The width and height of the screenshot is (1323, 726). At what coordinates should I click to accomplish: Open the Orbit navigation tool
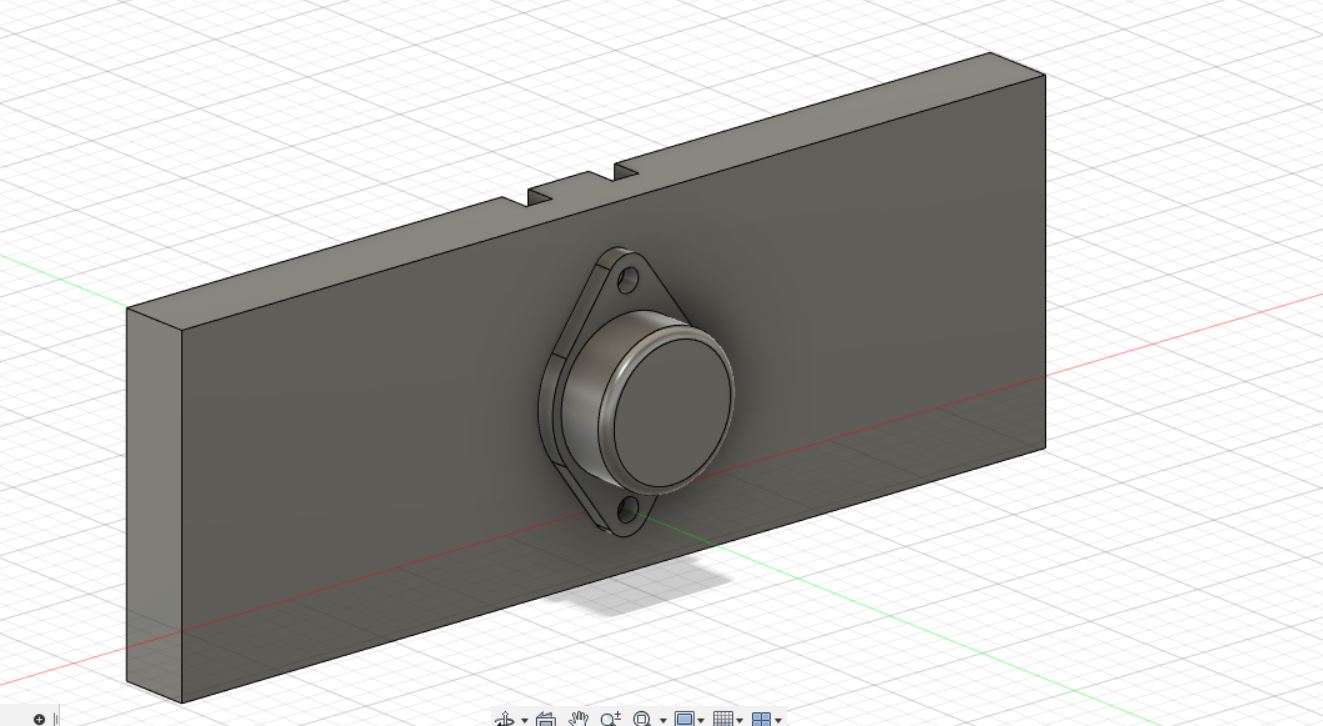coord(505,719)
